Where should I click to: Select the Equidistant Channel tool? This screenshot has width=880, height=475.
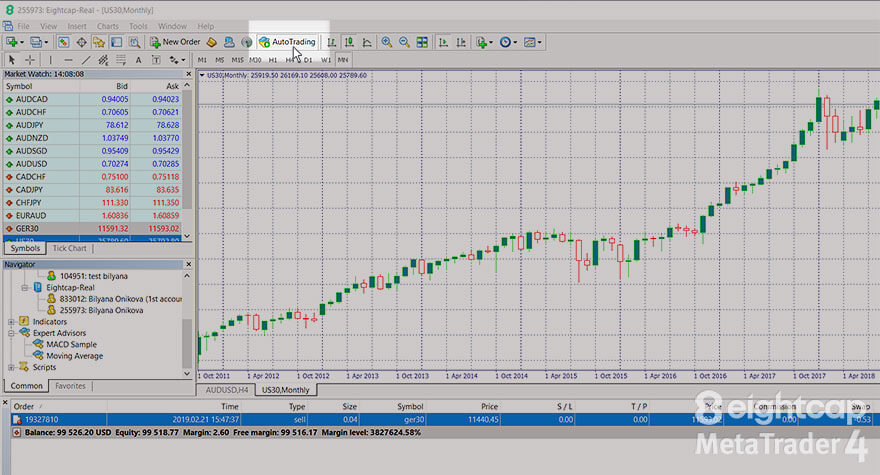point(103,60)
